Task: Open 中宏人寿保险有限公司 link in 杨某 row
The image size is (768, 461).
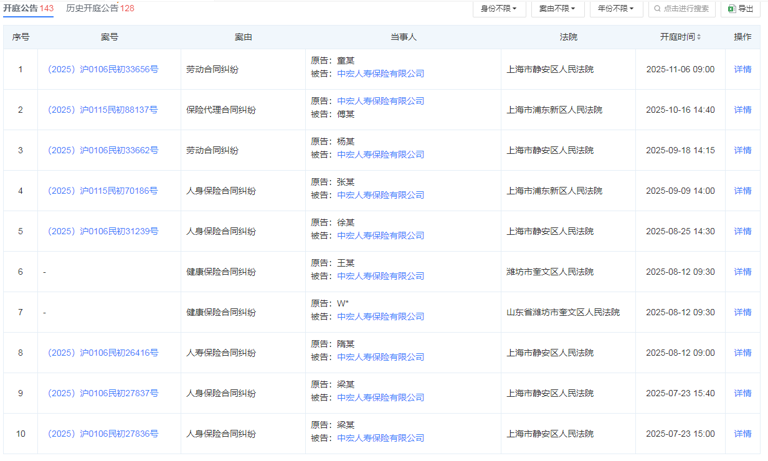Action: [x=381, y=154]
